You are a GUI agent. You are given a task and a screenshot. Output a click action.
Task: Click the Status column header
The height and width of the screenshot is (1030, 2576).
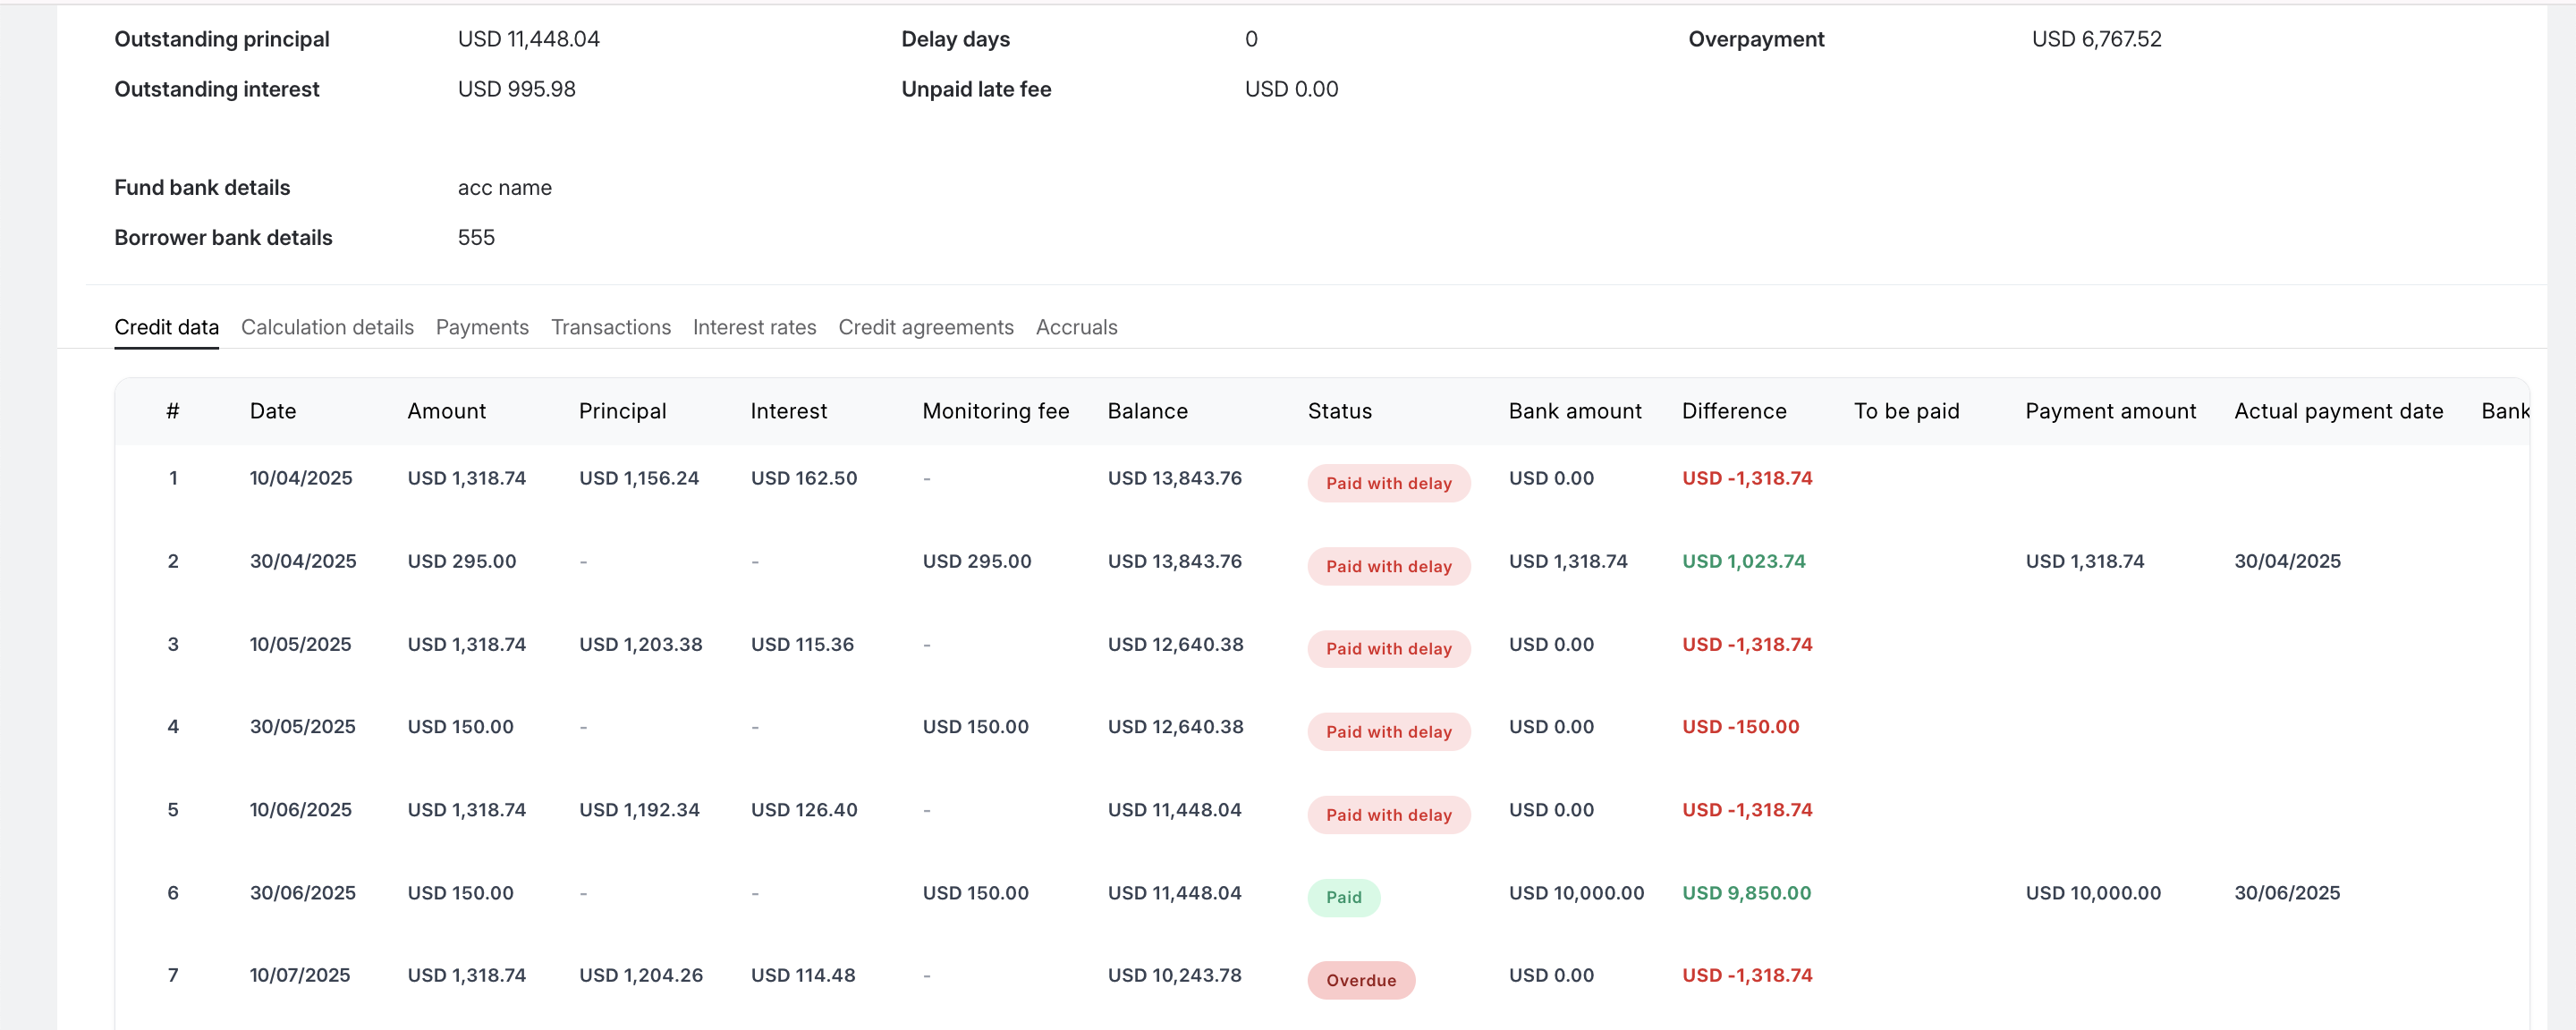tap(1339, 411)
